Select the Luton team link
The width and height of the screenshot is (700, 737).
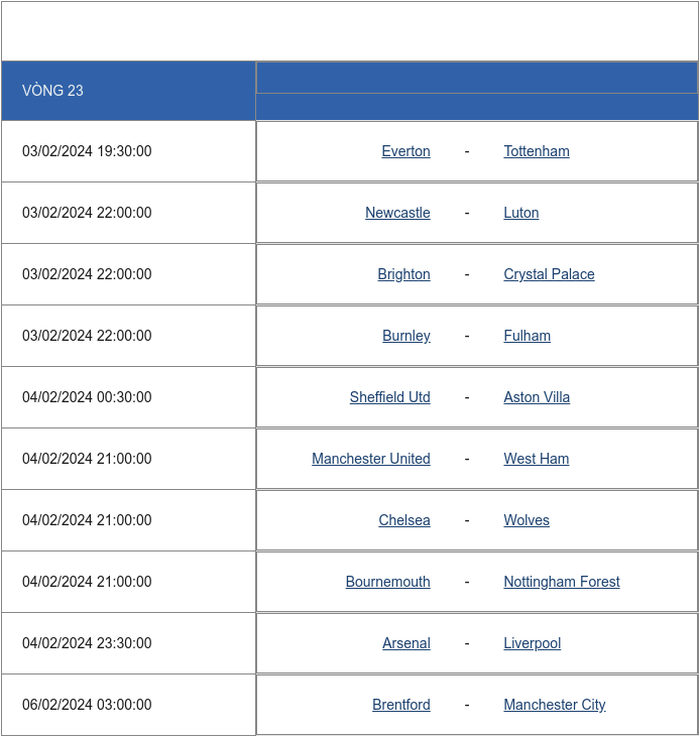pyautogui.click(x=521, y=213)
